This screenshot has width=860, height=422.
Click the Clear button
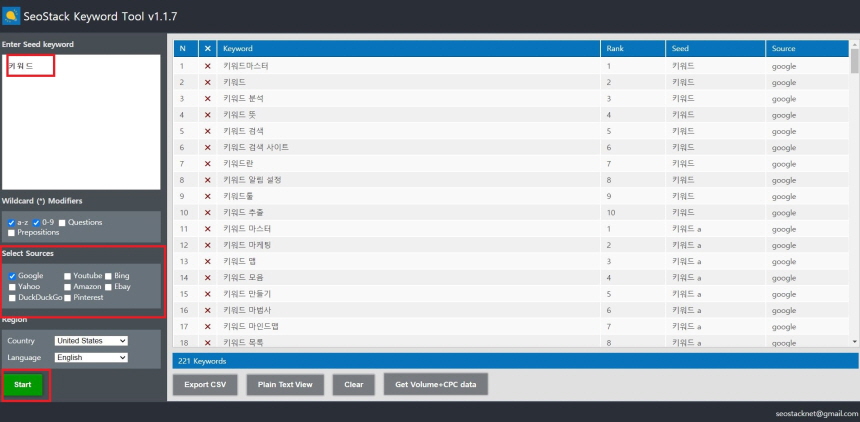(354, 385)
